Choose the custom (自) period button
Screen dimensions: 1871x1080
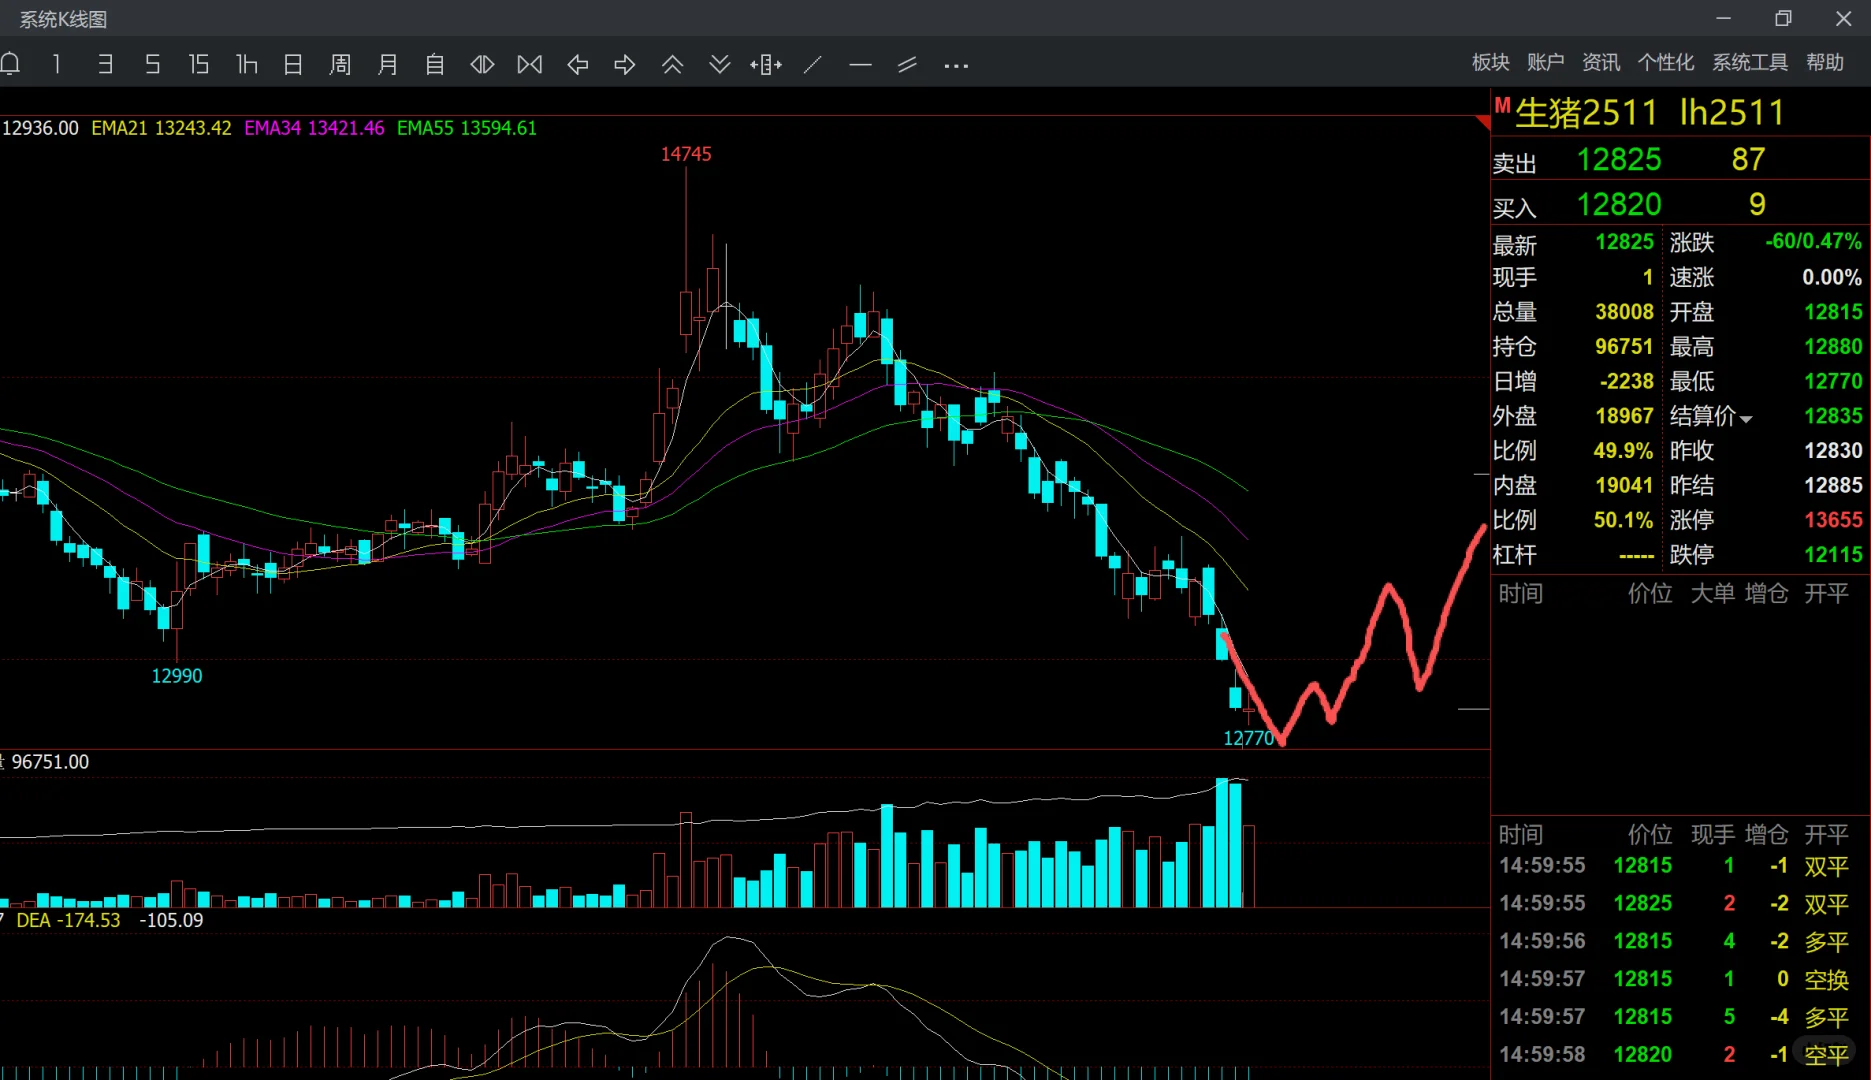point(434,65)
